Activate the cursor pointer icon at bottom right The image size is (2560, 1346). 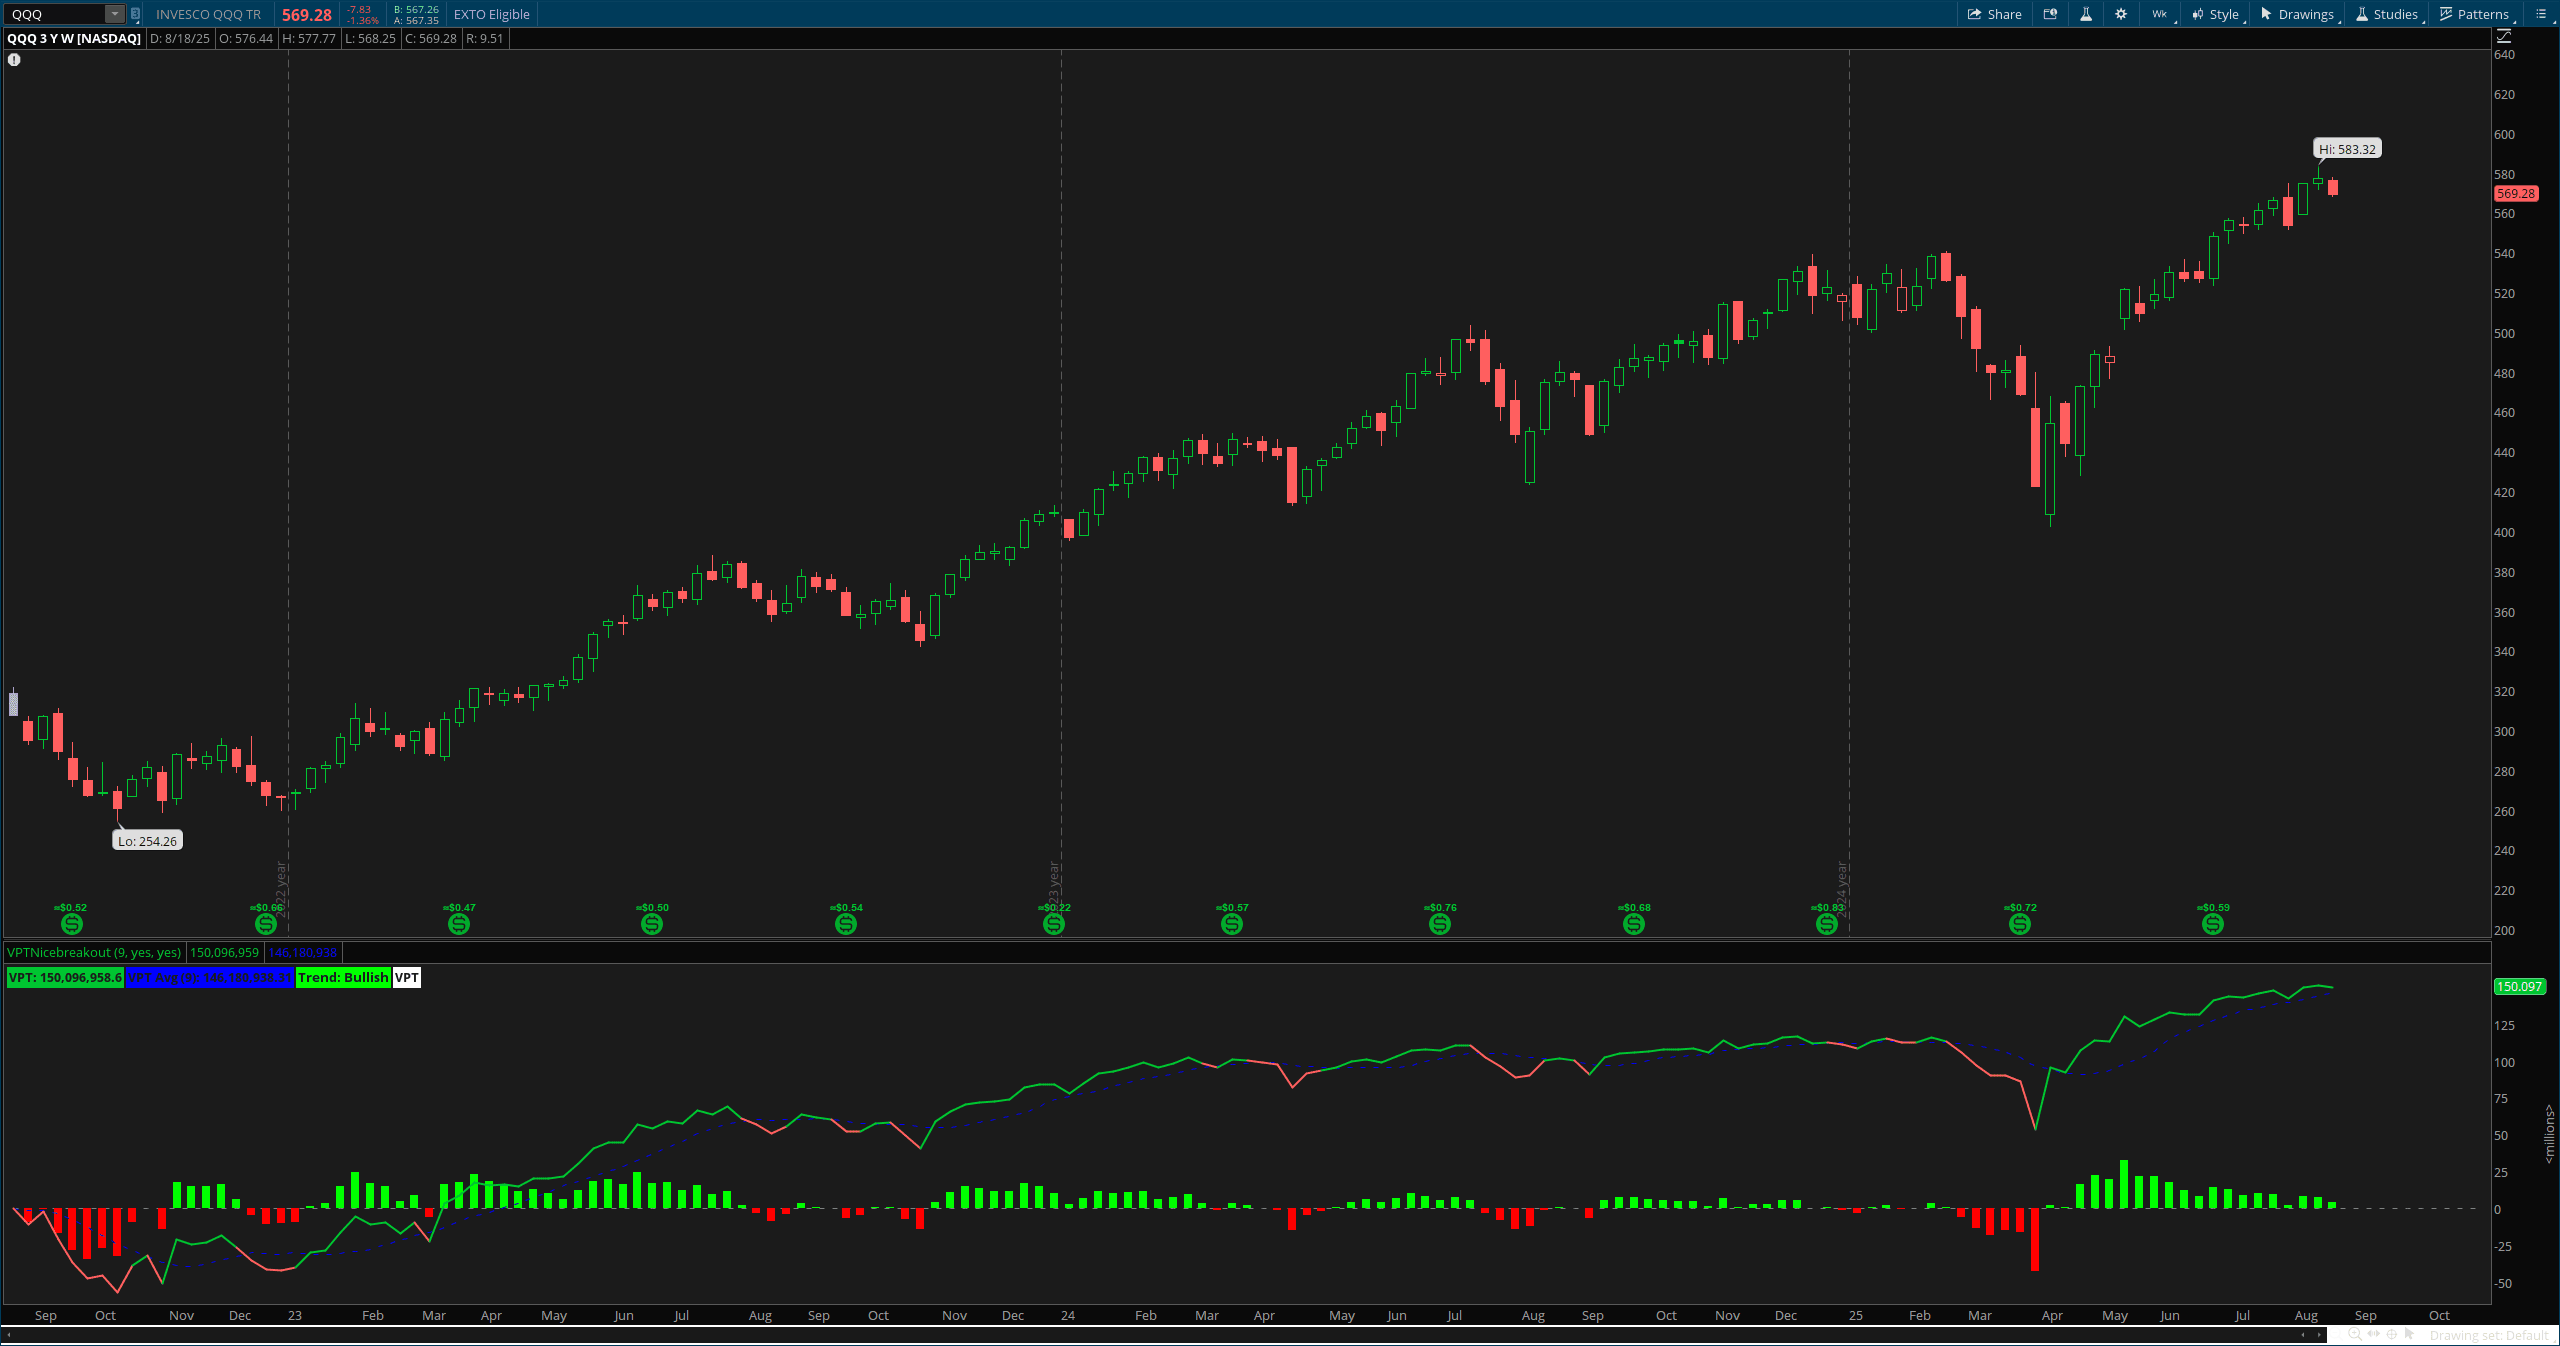(2410, 1335)
